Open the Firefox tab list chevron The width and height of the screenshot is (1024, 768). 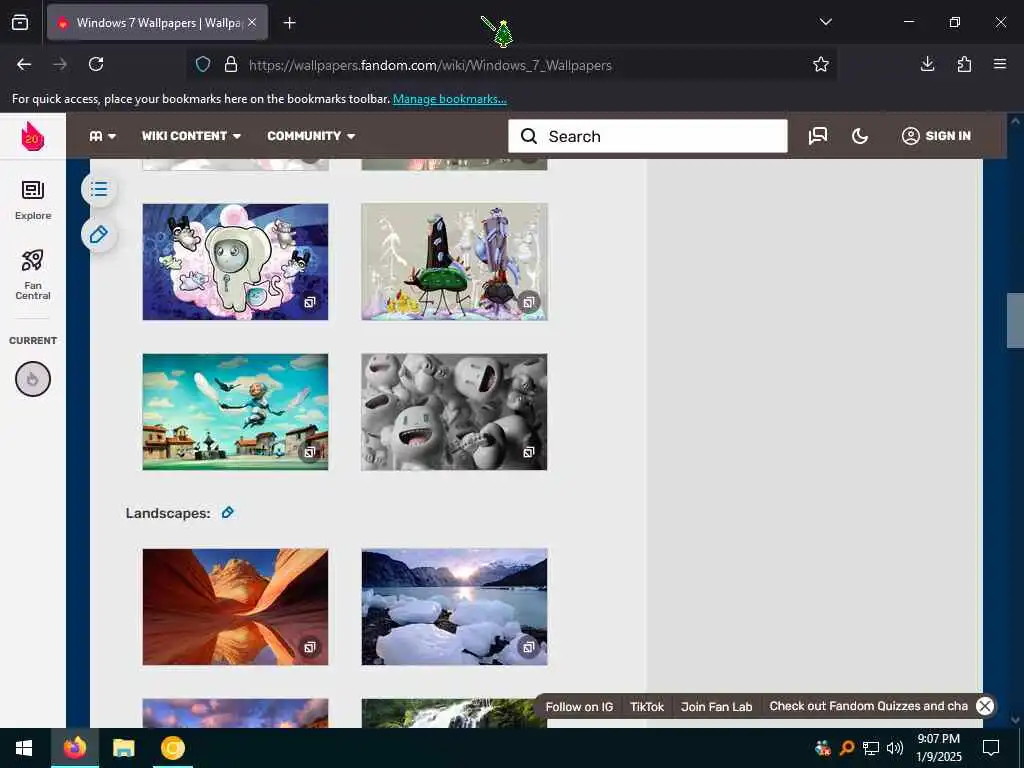(825, 22)
